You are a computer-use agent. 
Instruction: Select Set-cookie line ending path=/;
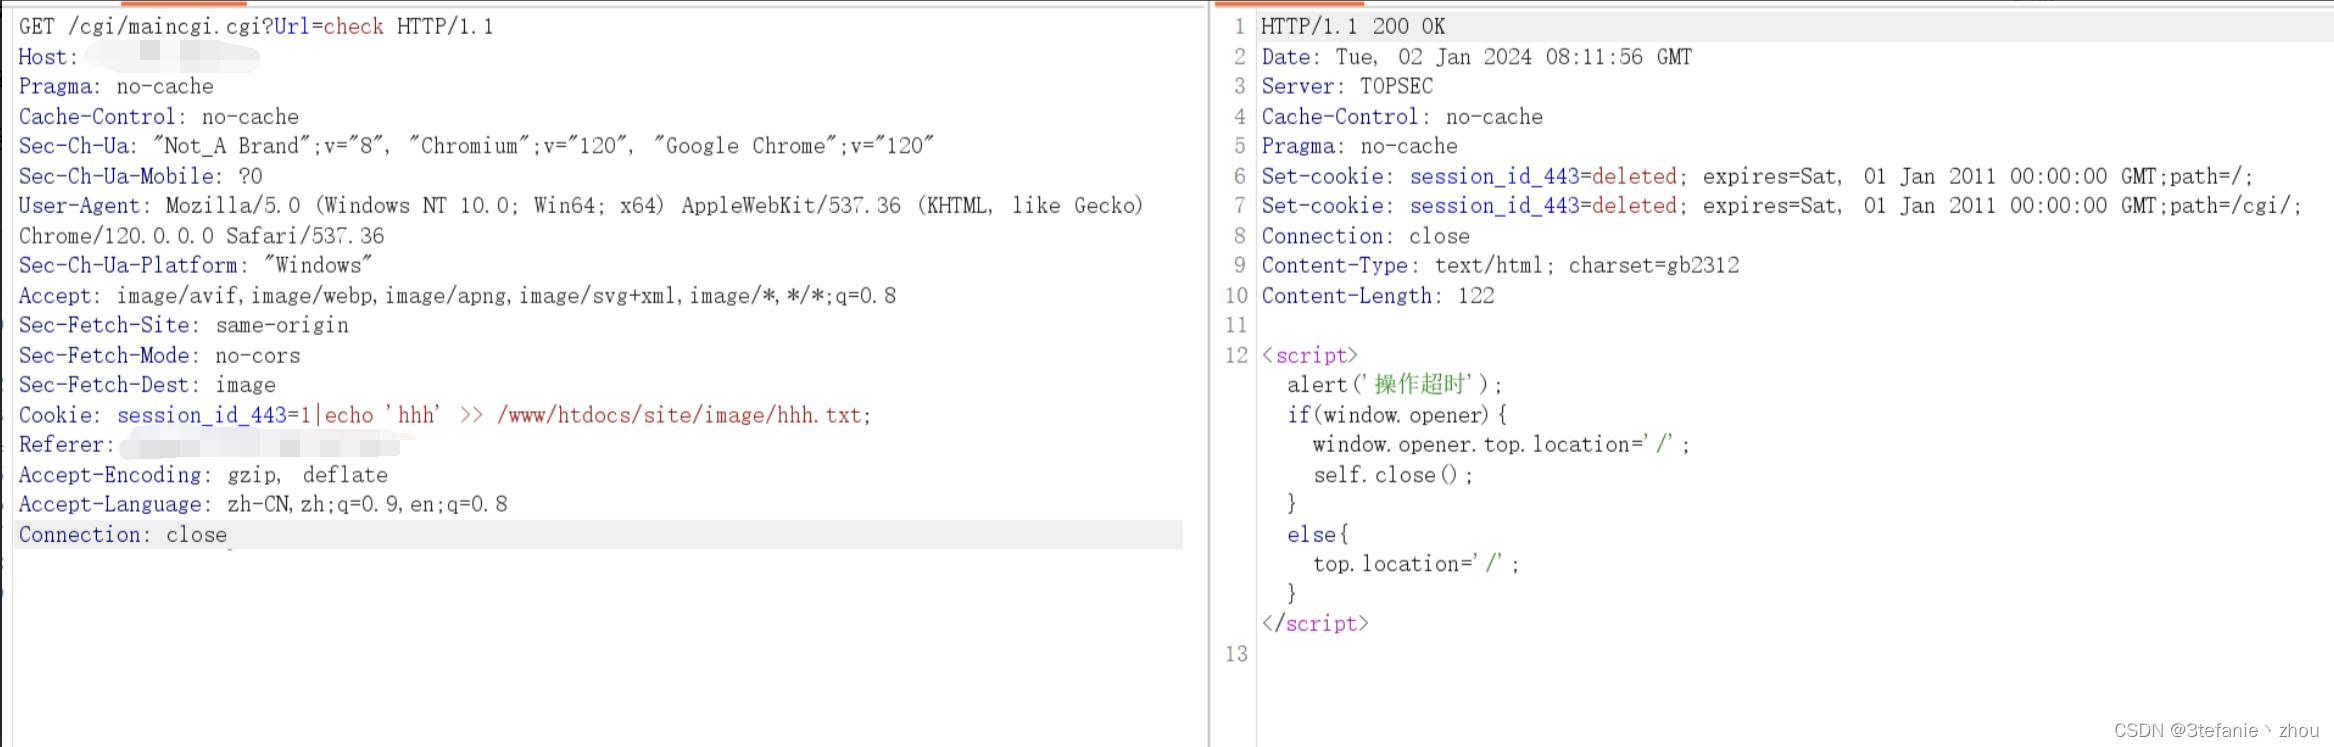(1757, 176)
